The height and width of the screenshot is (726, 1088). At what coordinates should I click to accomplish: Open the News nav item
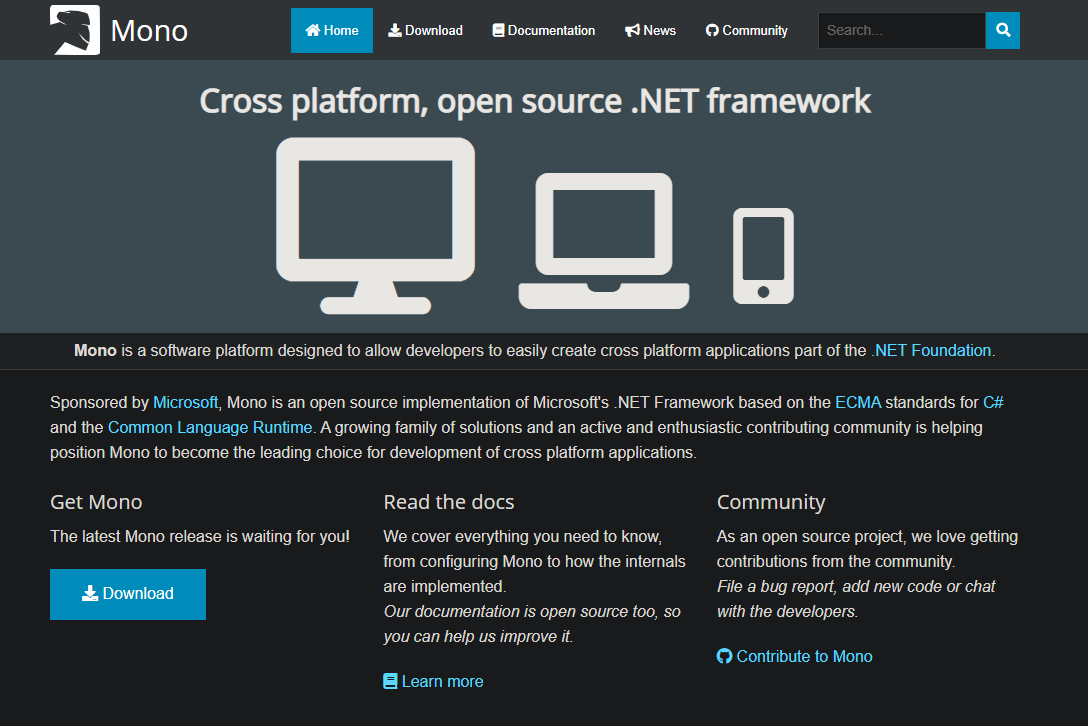[650, 31]
